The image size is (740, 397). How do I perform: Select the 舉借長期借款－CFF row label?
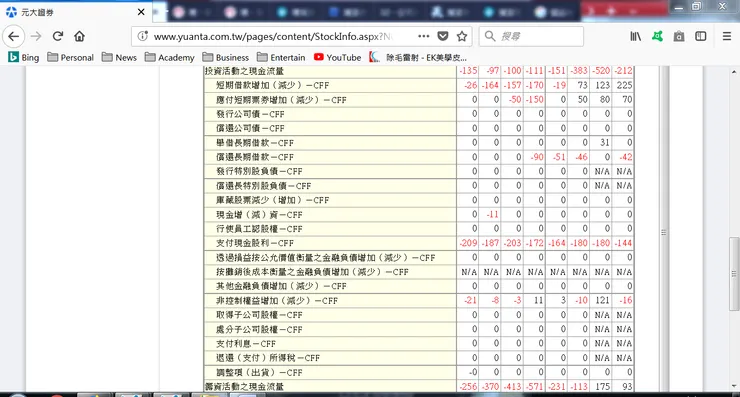pyautogui.click(x=255, y=143)
